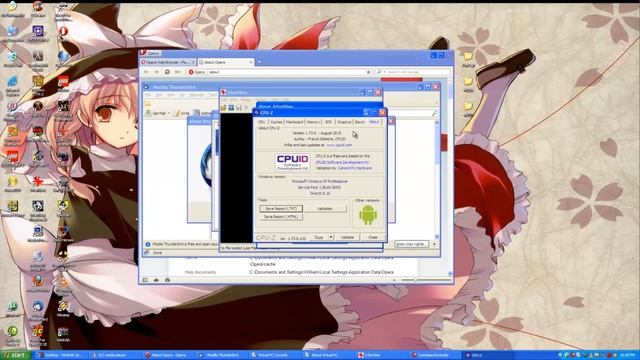Open the CPUID Software Development Kit link

point(342,162)
